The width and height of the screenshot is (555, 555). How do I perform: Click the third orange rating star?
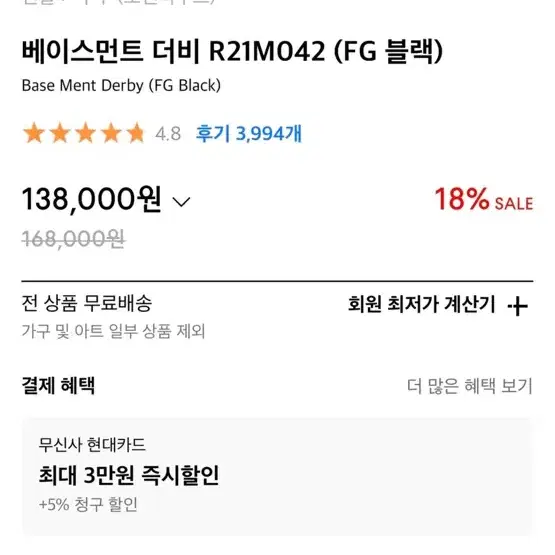[x=86, y=133]
